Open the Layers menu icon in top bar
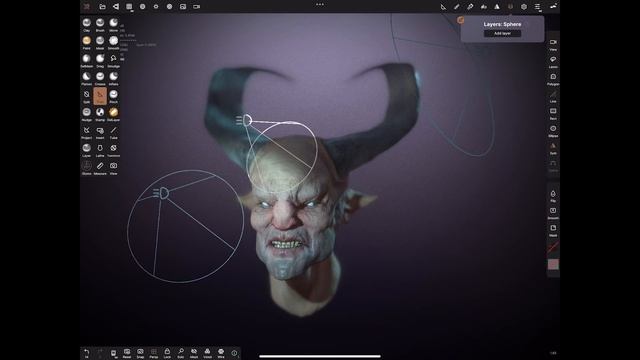The height and width of the screenshot is (360, 640). click(510, 7)
